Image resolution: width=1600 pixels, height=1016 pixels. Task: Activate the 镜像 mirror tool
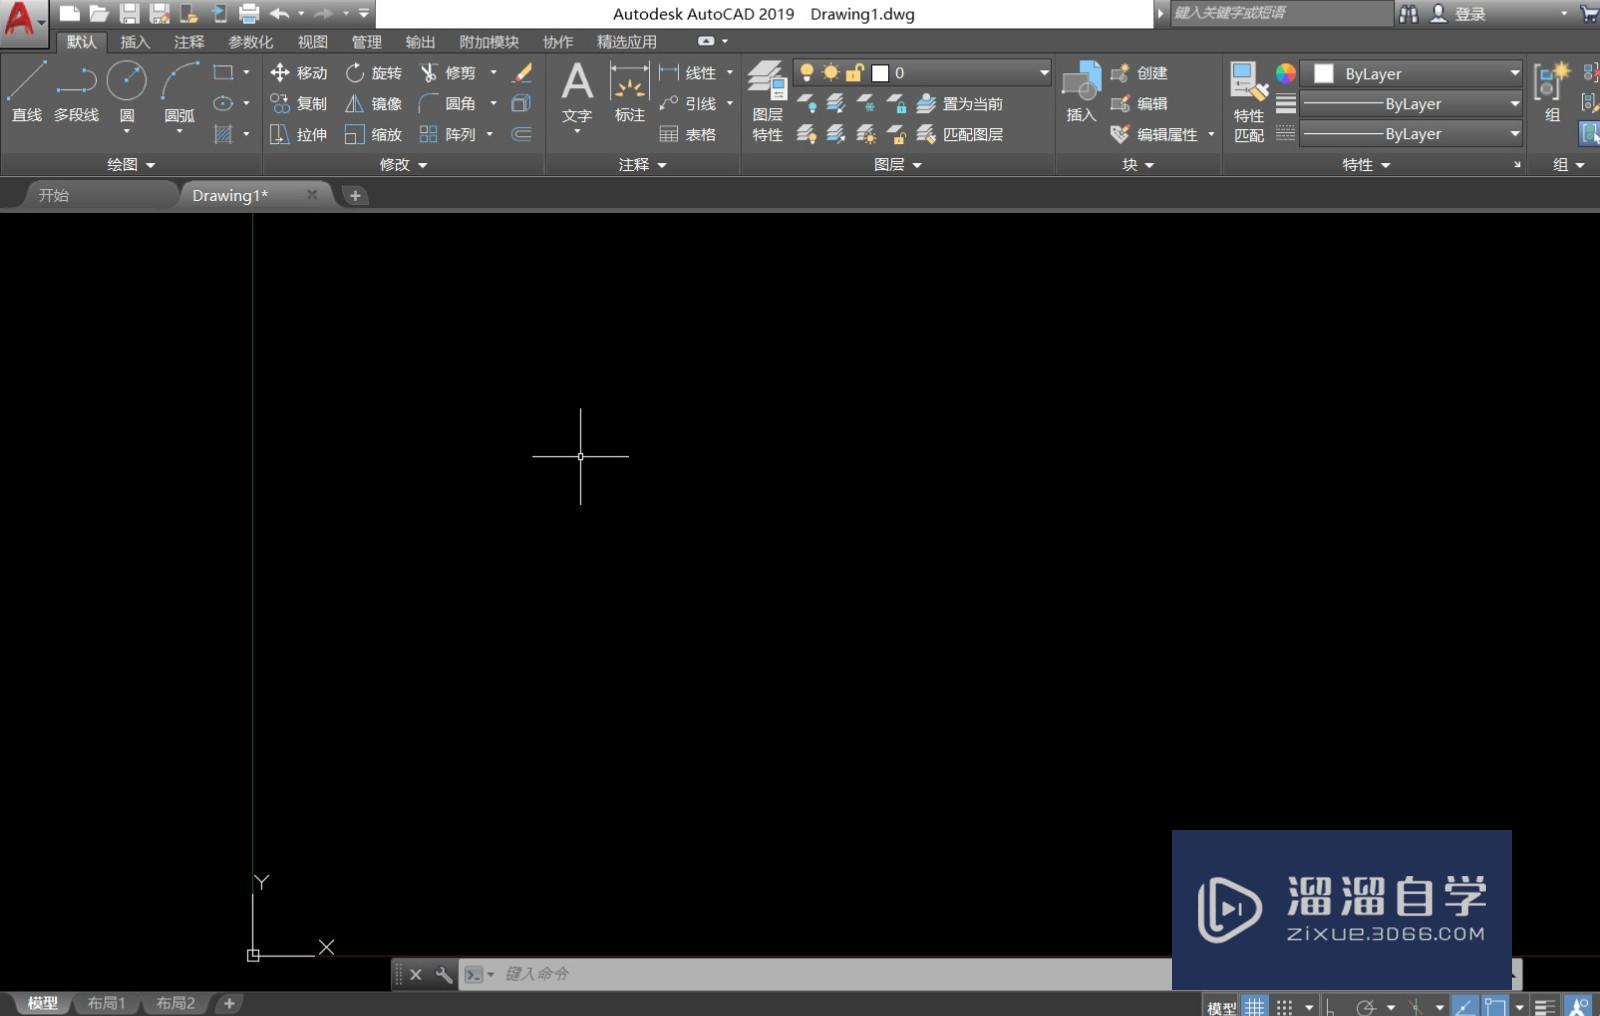pos(373,103)
